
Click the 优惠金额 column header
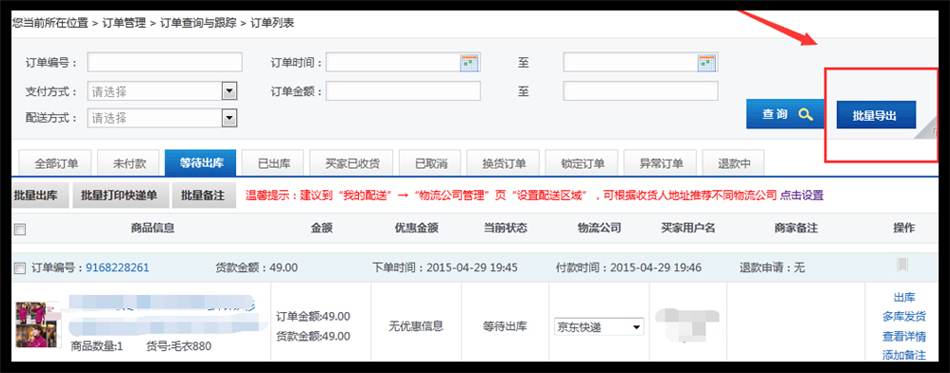(x=416, y=228)
